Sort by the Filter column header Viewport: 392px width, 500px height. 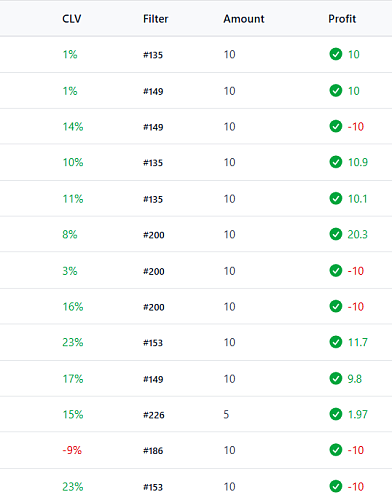156,19
